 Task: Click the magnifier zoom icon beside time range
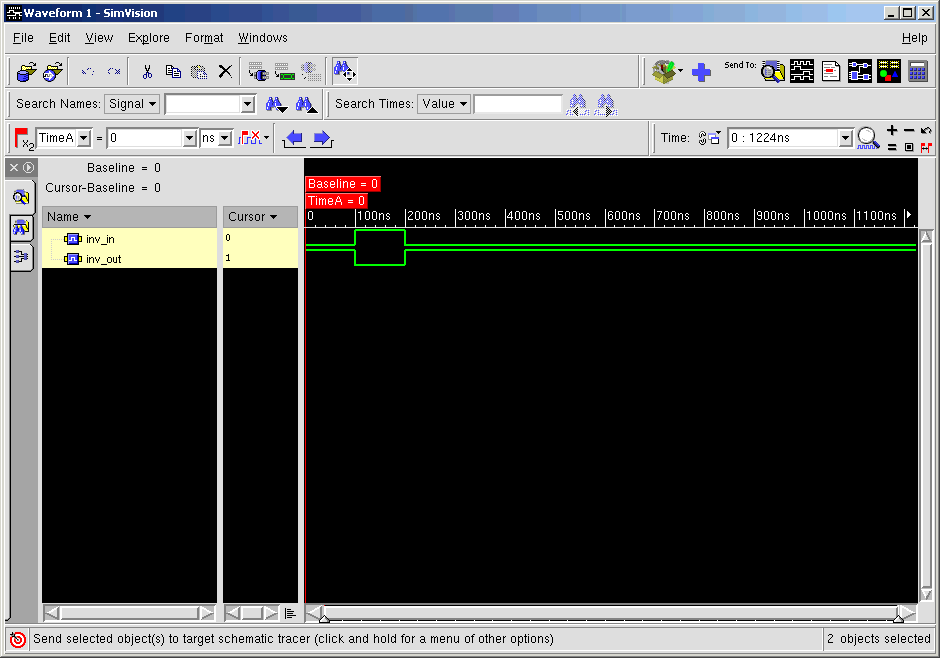pyautogui.click(x=867, y=138)
